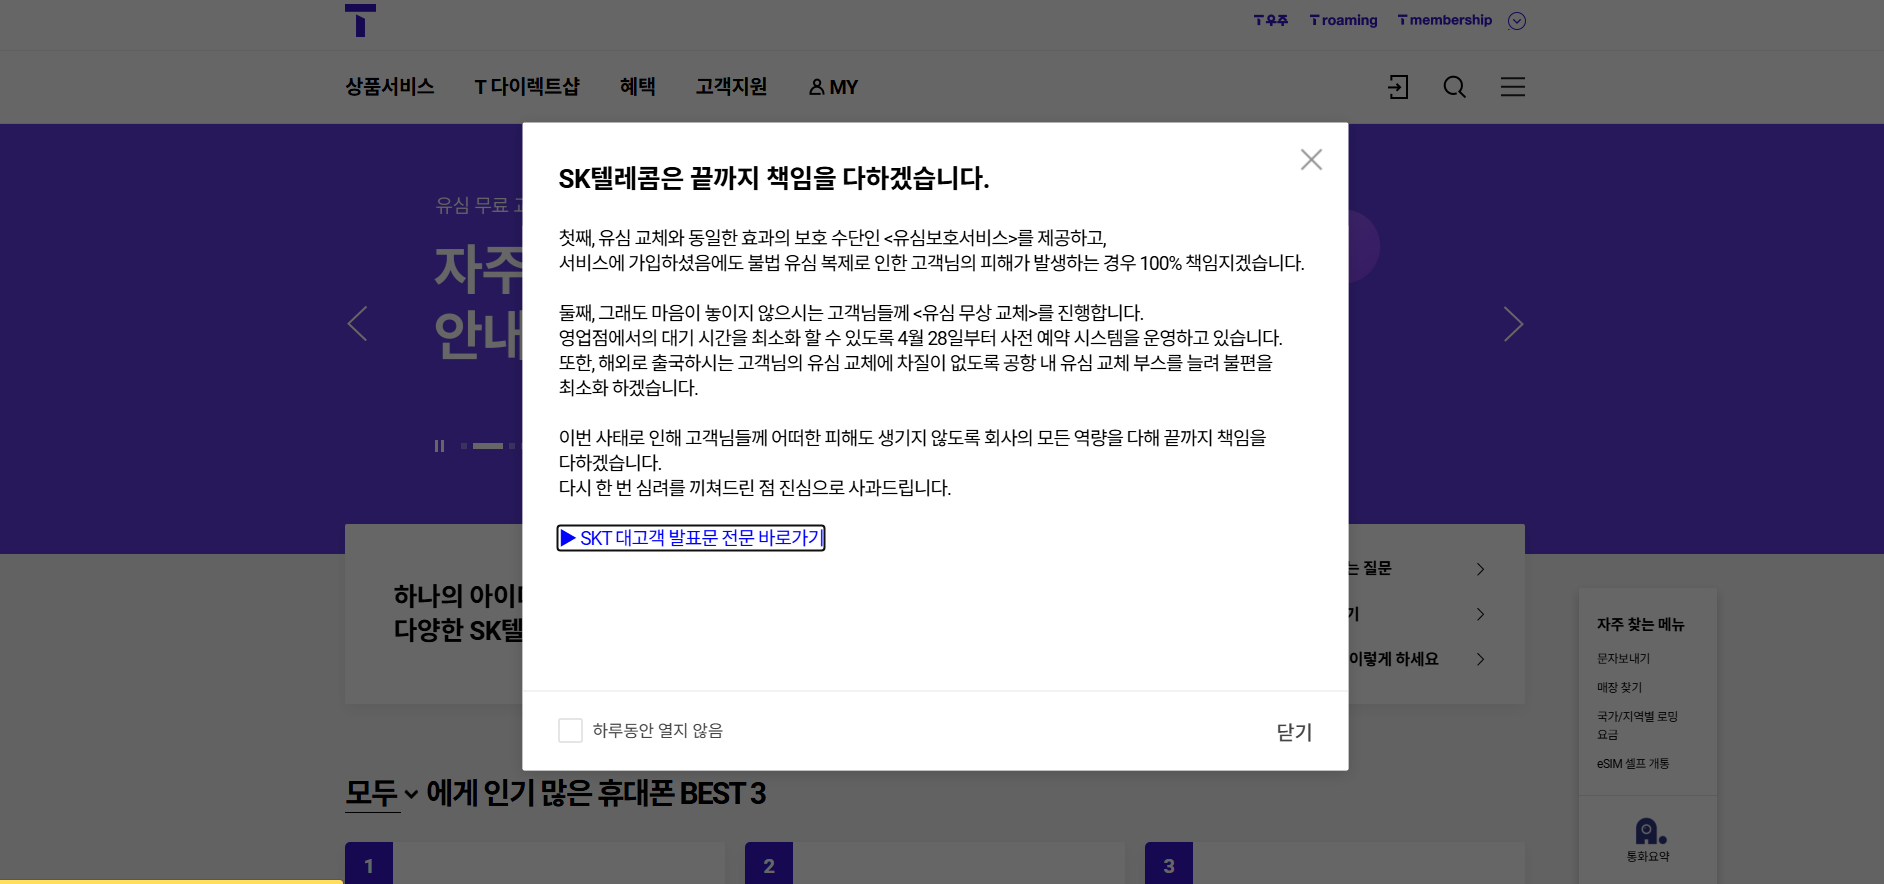Viewport: 1884px width, 884px height.
Task: Open the 상품서비스 menu
Action: point(390,87)
